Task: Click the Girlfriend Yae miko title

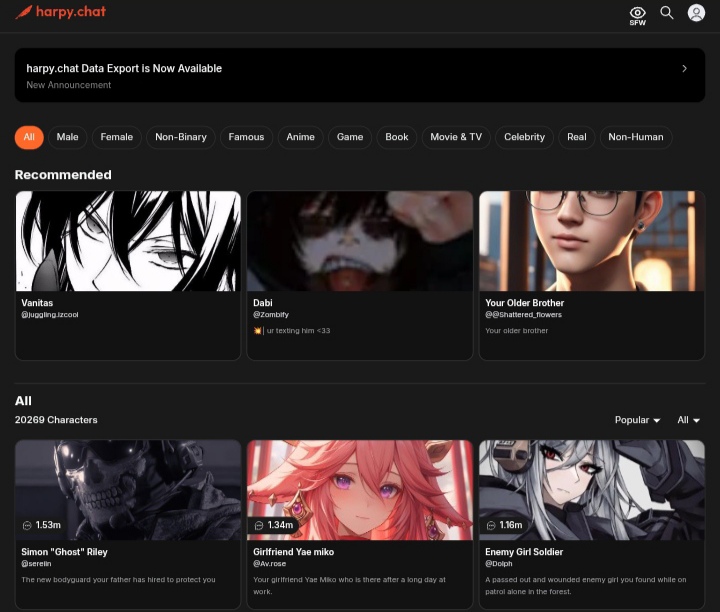Action: [293, 552]
